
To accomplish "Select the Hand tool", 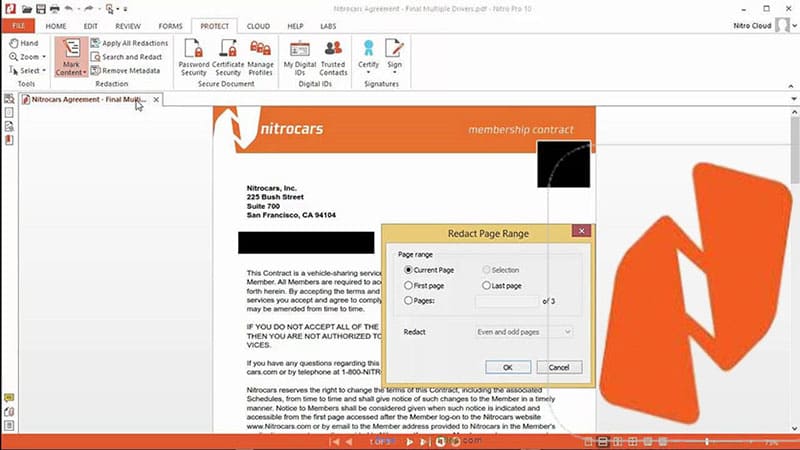I will pos(23,43).
